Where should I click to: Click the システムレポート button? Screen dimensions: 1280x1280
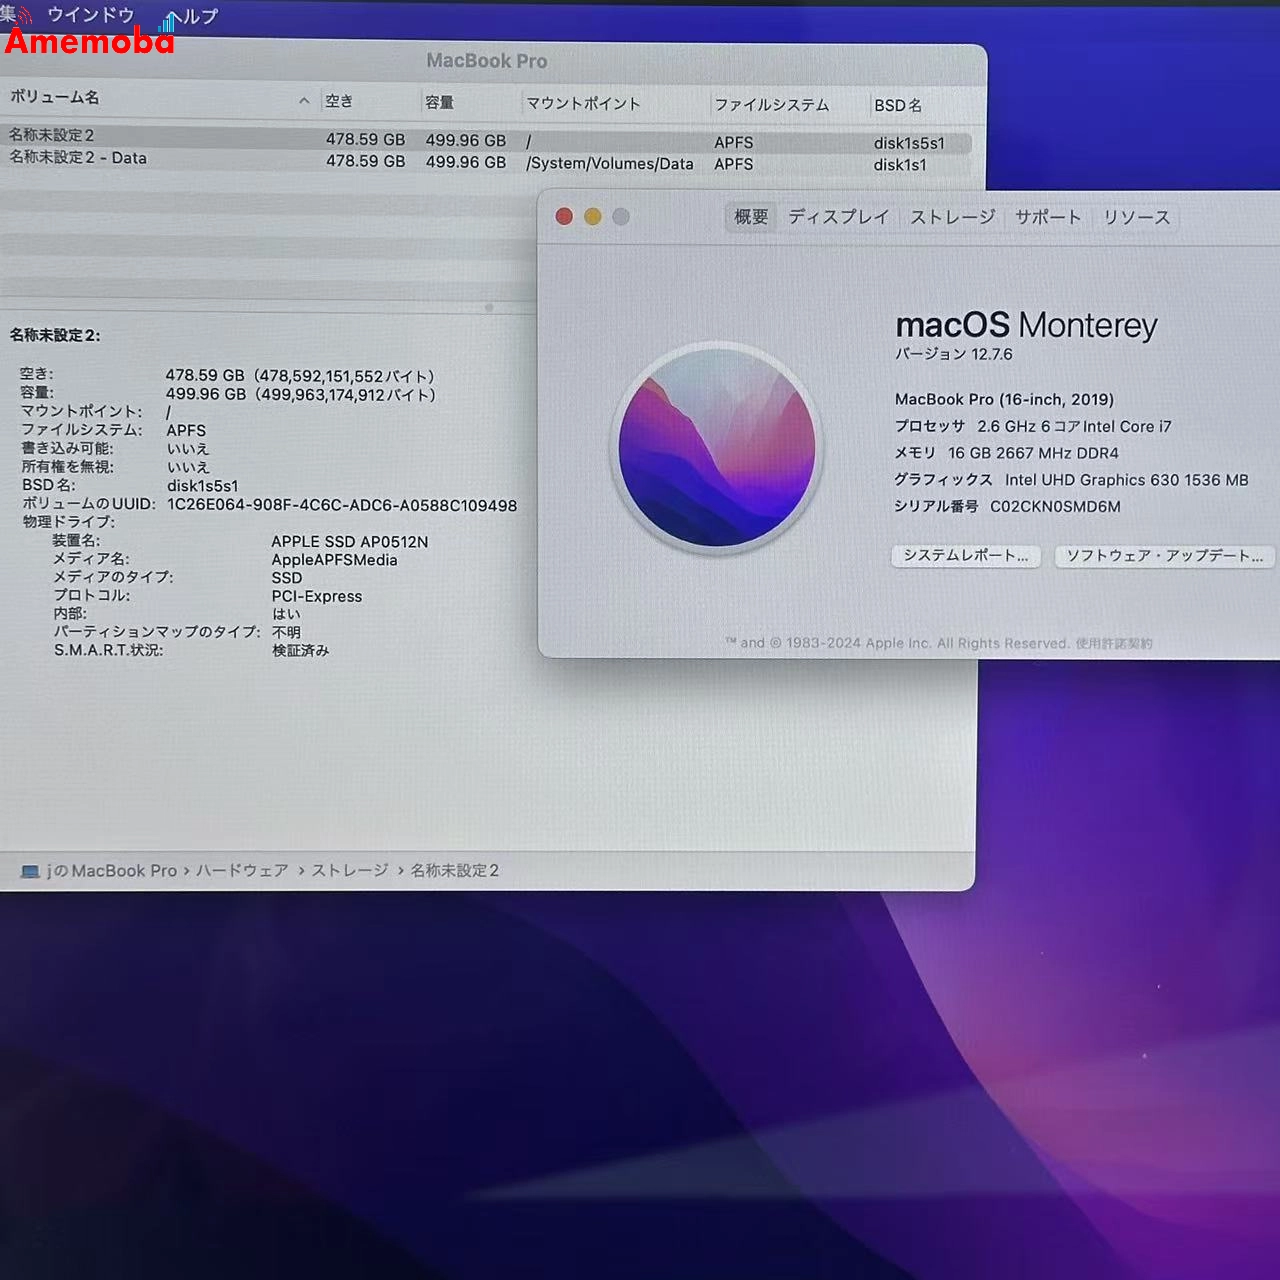965,557
